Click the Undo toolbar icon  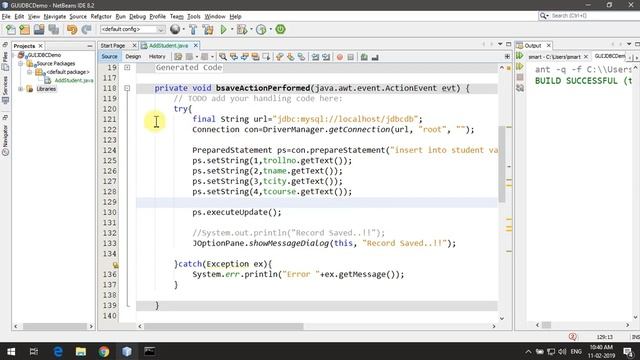pos(72,29)
